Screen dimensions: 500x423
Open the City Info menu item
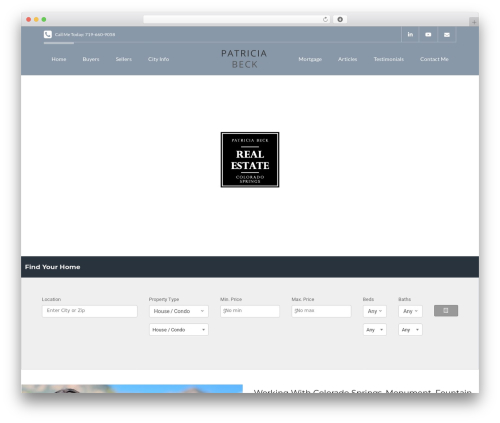158,59
